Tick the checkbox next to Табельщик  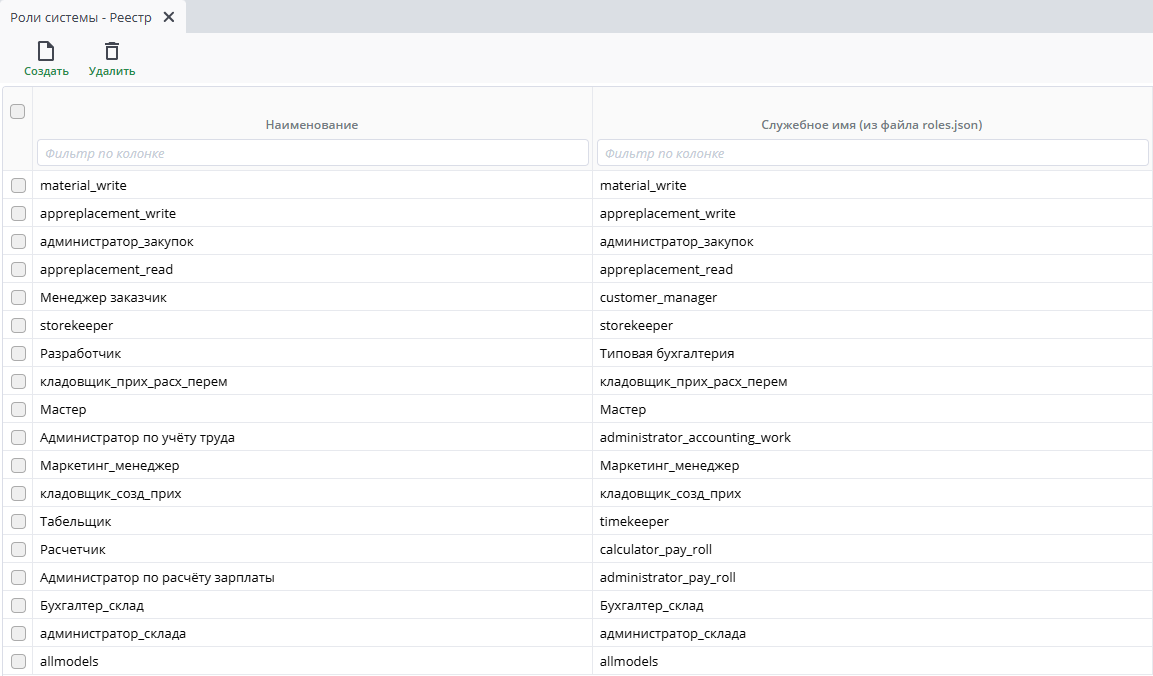[18, 522]
